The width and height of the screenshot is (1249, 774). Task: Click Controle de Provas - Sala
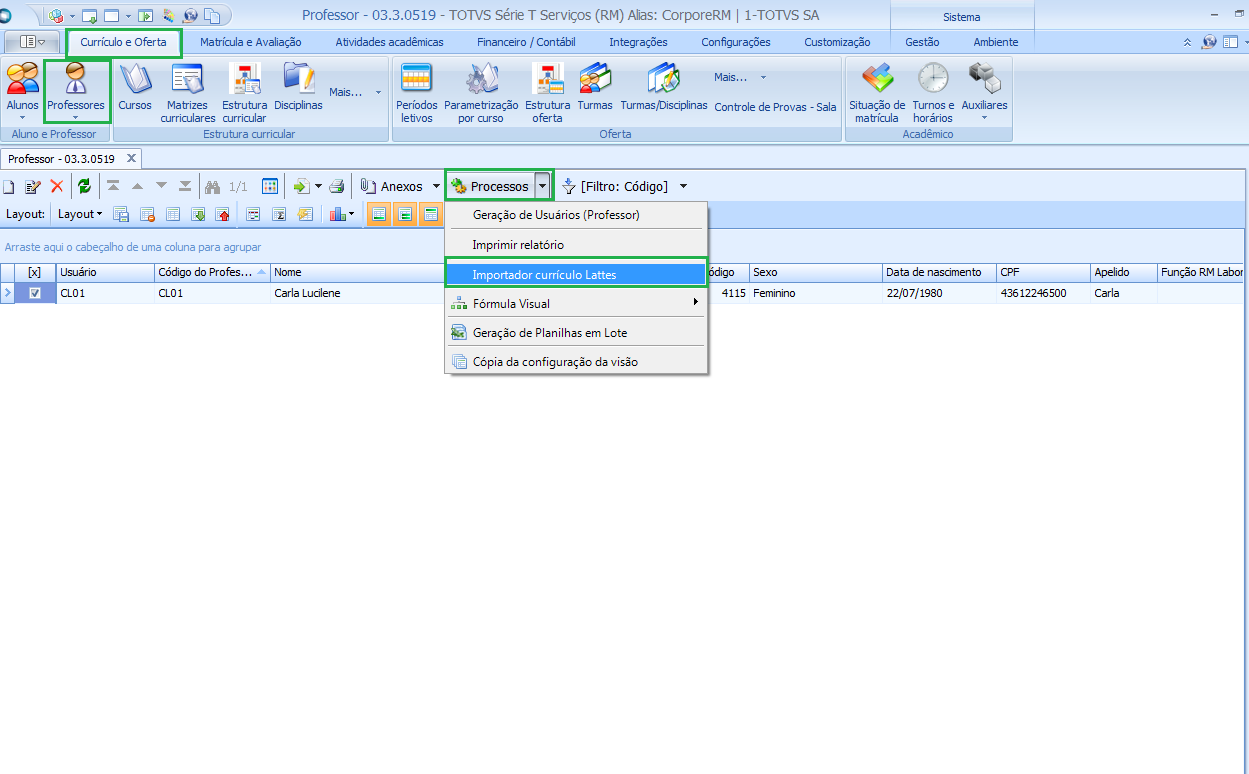pos(775,107)
